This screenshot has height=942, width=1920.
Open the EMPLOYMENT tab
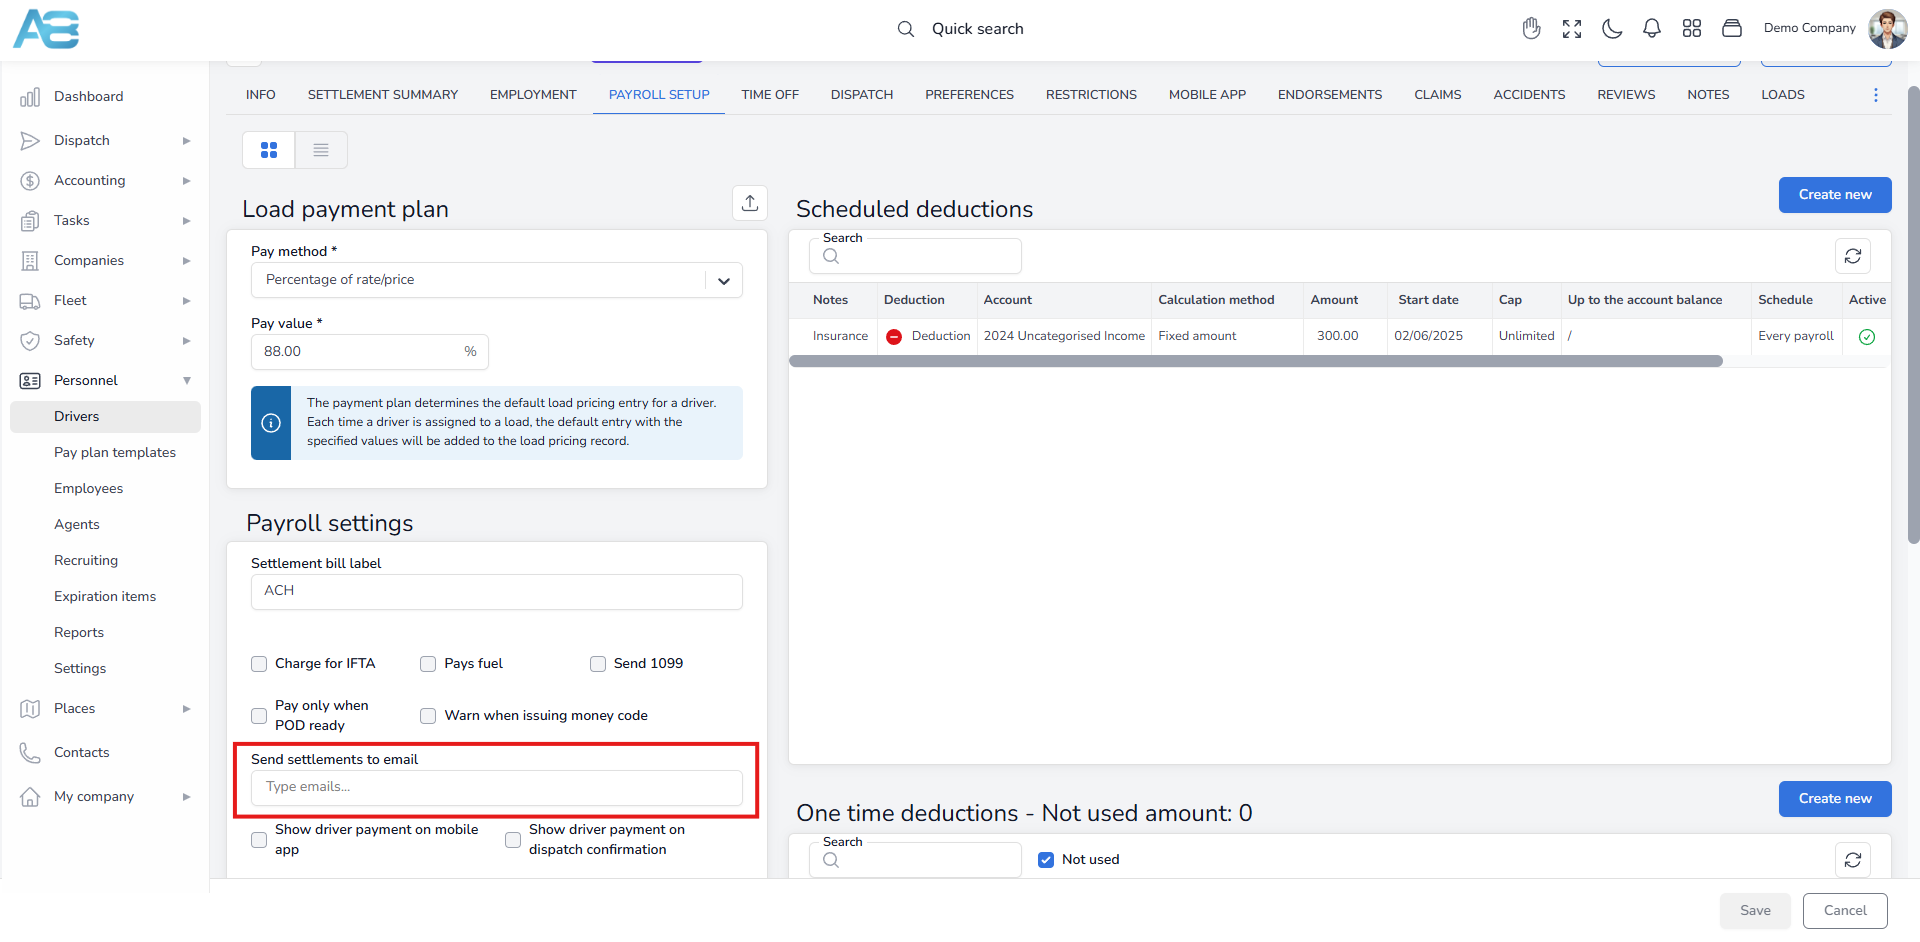(x=533, y=95)
